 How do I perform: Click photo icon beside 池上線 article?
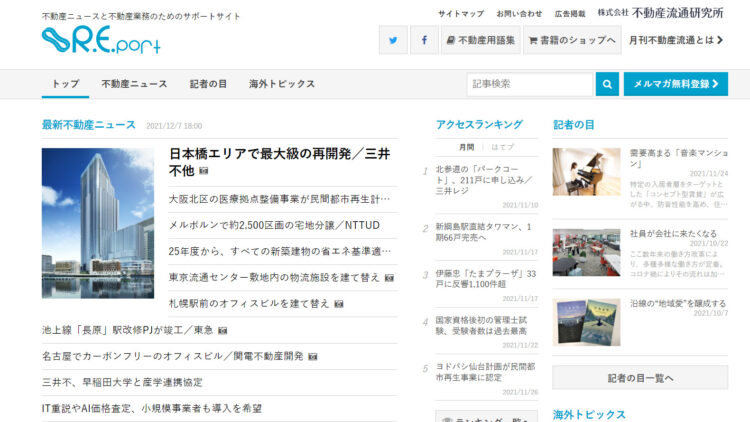pos(222,330)
